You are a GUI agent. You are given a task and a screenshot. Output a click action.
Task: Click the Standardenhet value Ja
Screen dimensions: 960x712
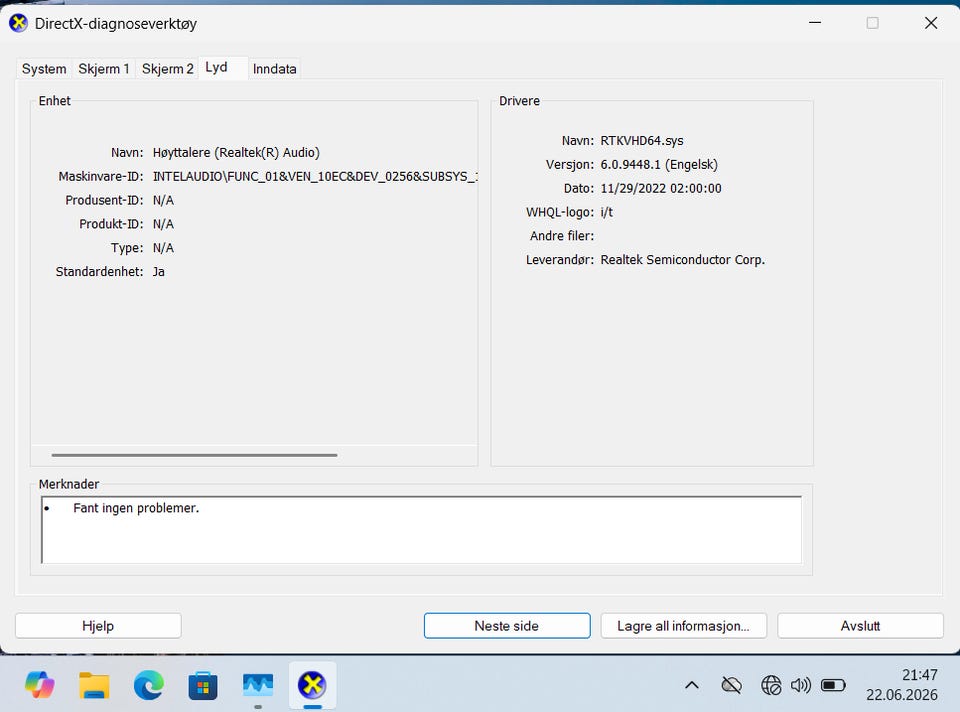coord(159,272)
